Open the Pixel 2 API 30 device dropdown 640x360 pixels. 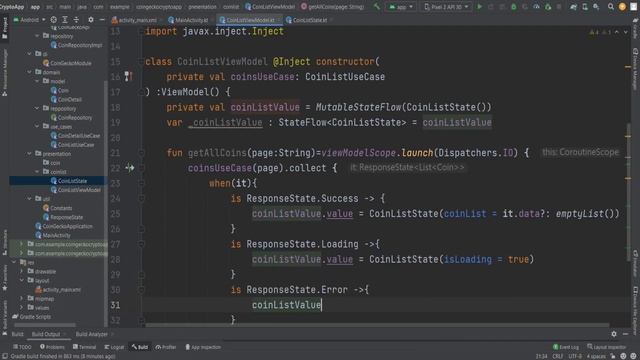pyautogui.click(x=446, y=7)
